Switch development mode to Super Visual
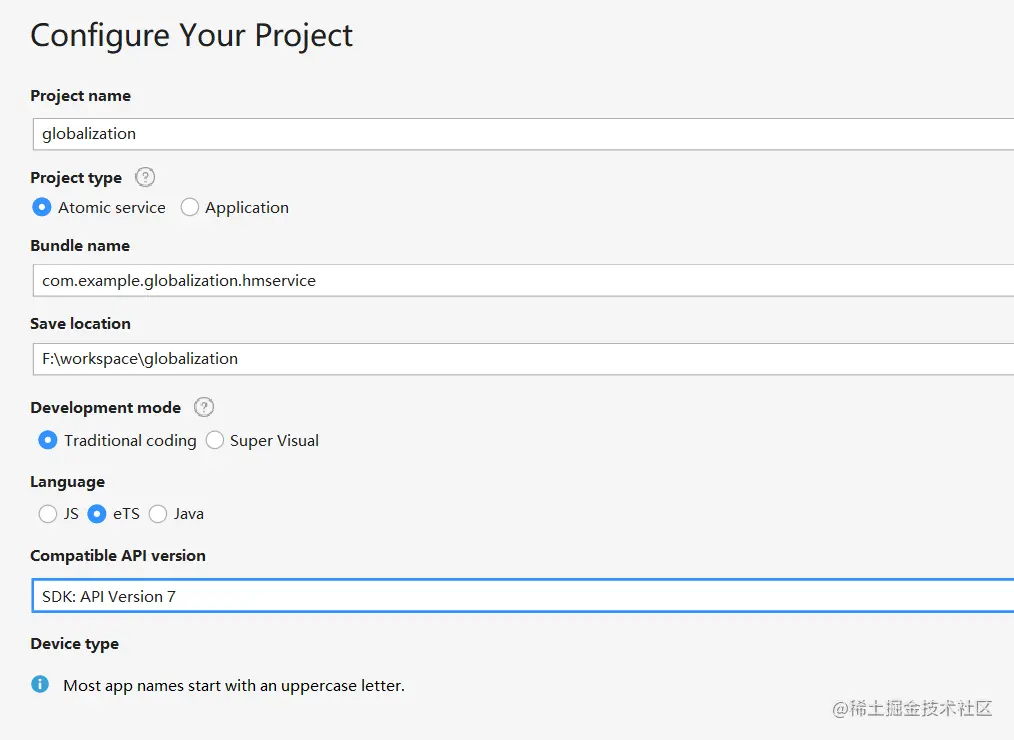This screenshot has width=1014, height=740. (x=215, y=440)
